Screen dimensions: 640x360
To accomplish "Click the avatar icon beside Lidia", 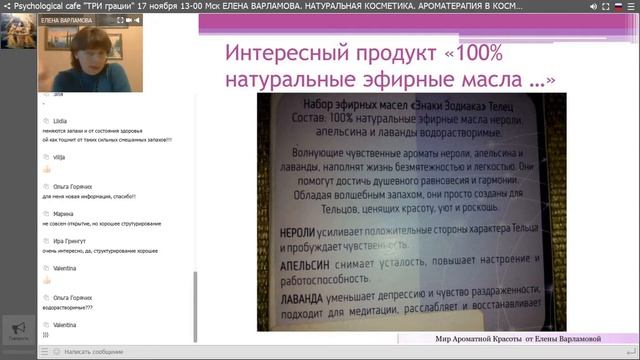I will pos(46,121).
